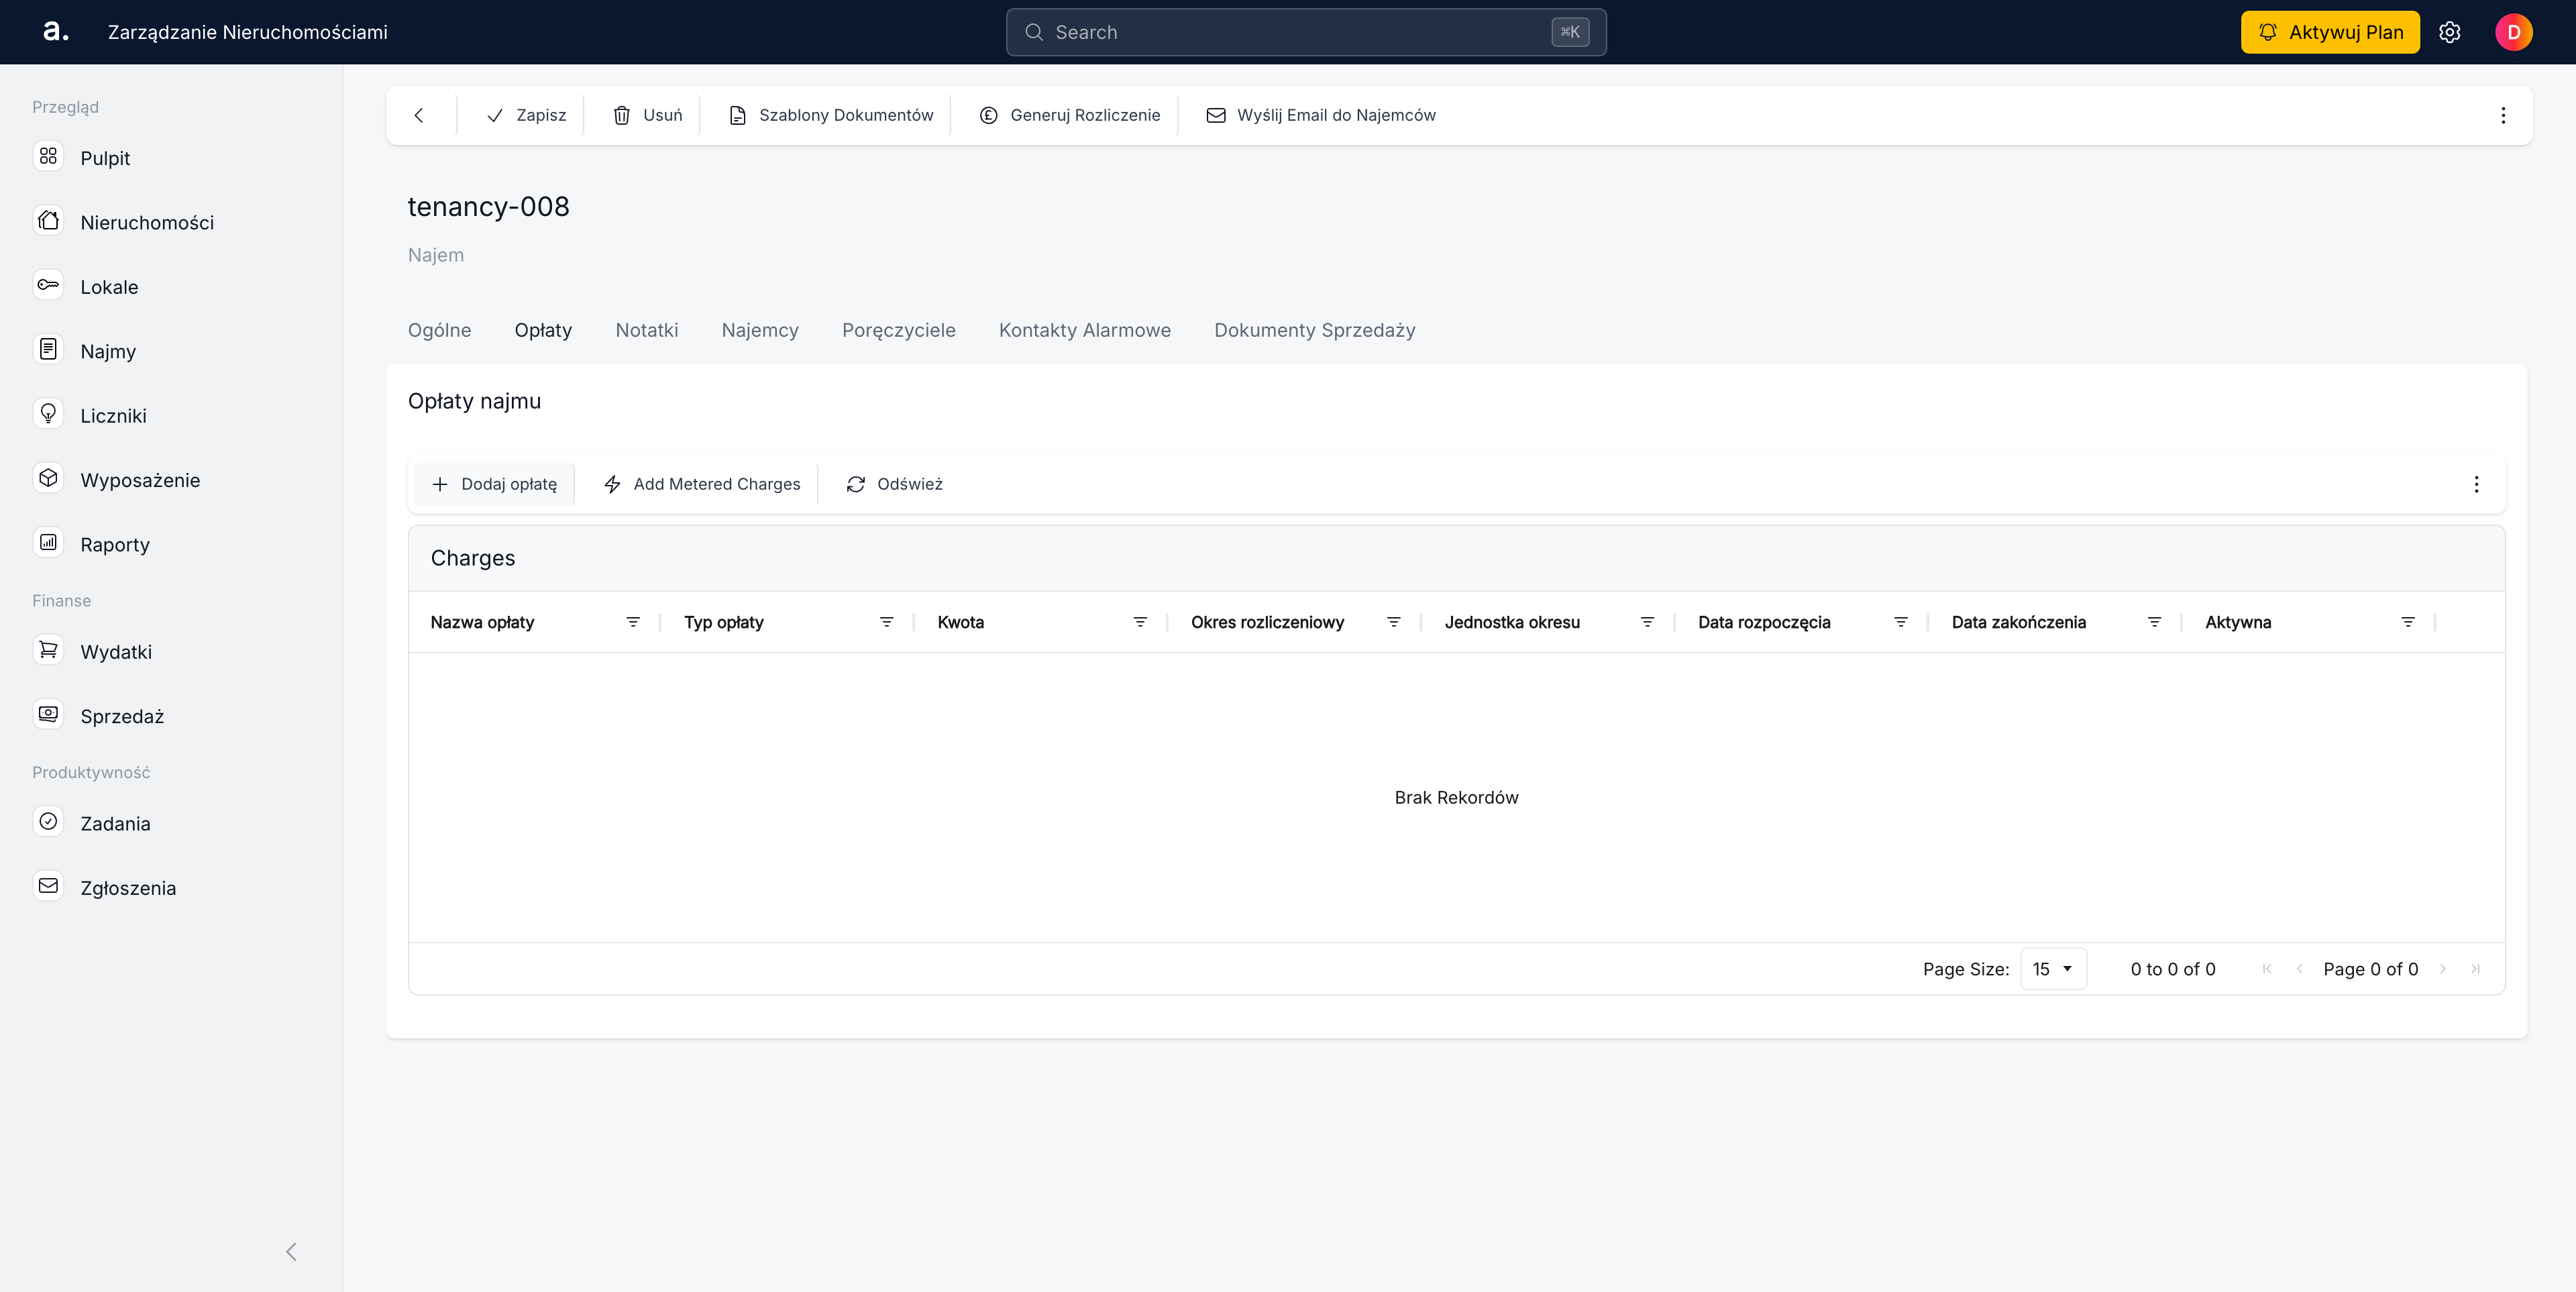Filter the Aktywna column
Screen dimensions: 2576x1292
pyautogui.click(x=2408, y=622)
